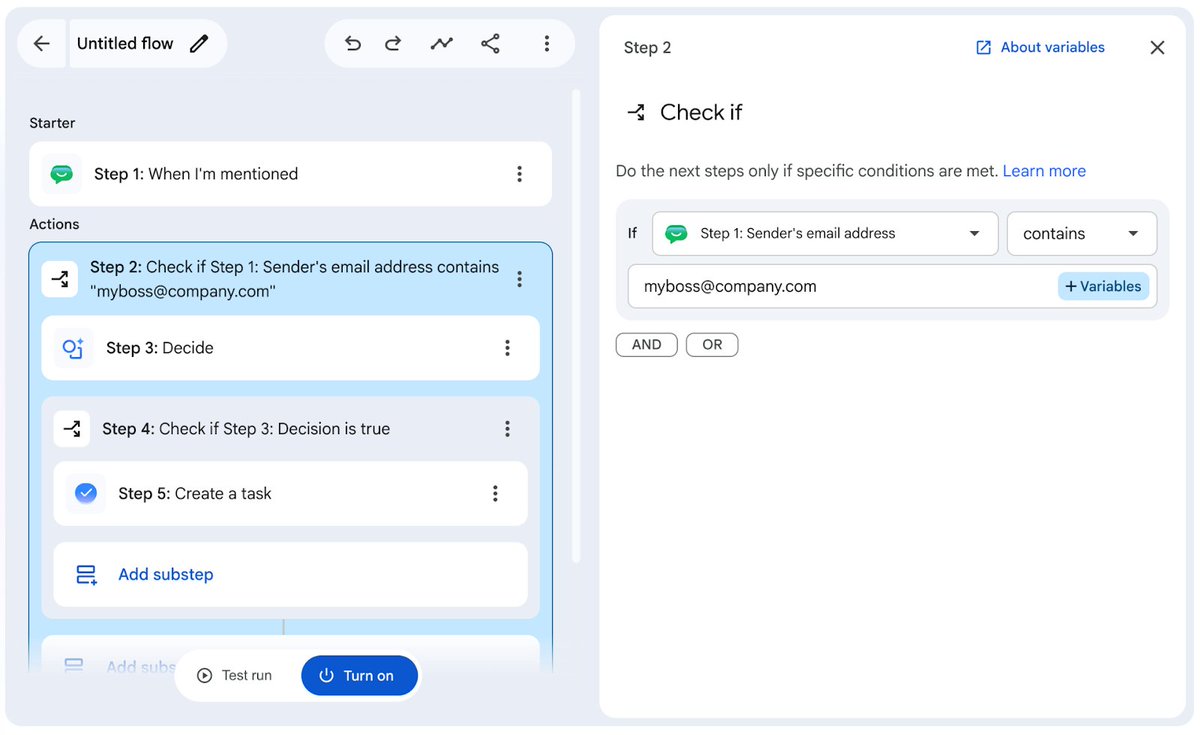Insert a variable with Variables button

point(1103,286)
